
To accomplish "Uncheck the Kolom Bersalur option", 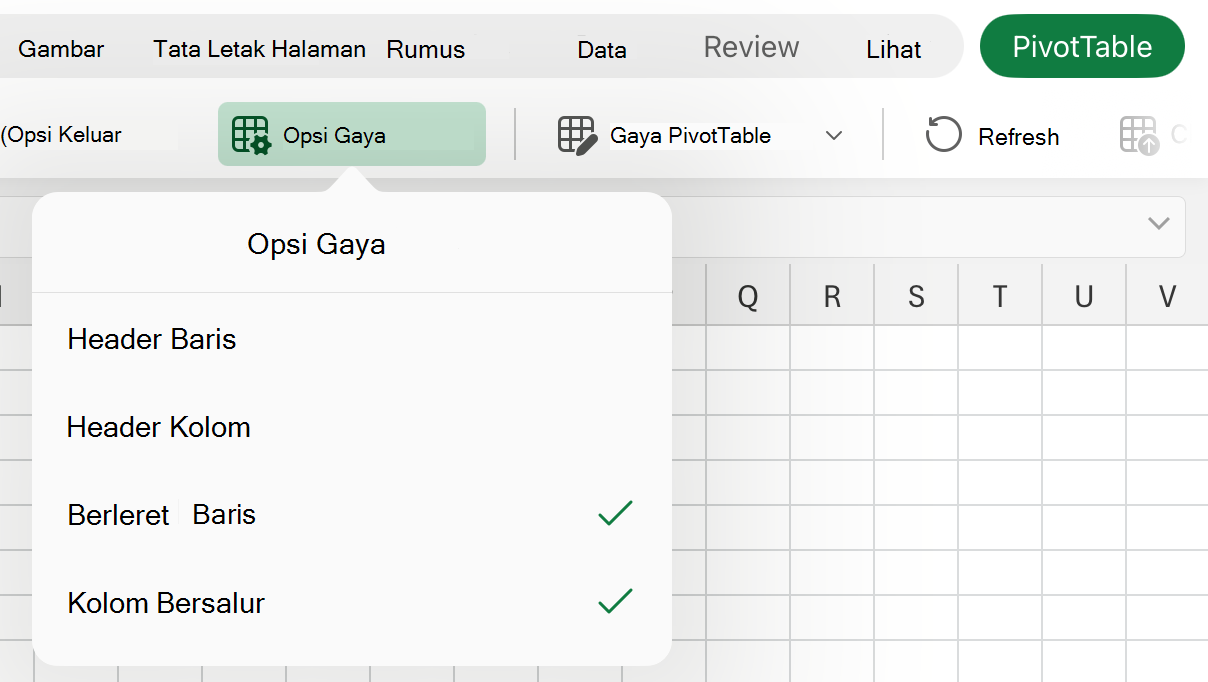I will 351,603.
